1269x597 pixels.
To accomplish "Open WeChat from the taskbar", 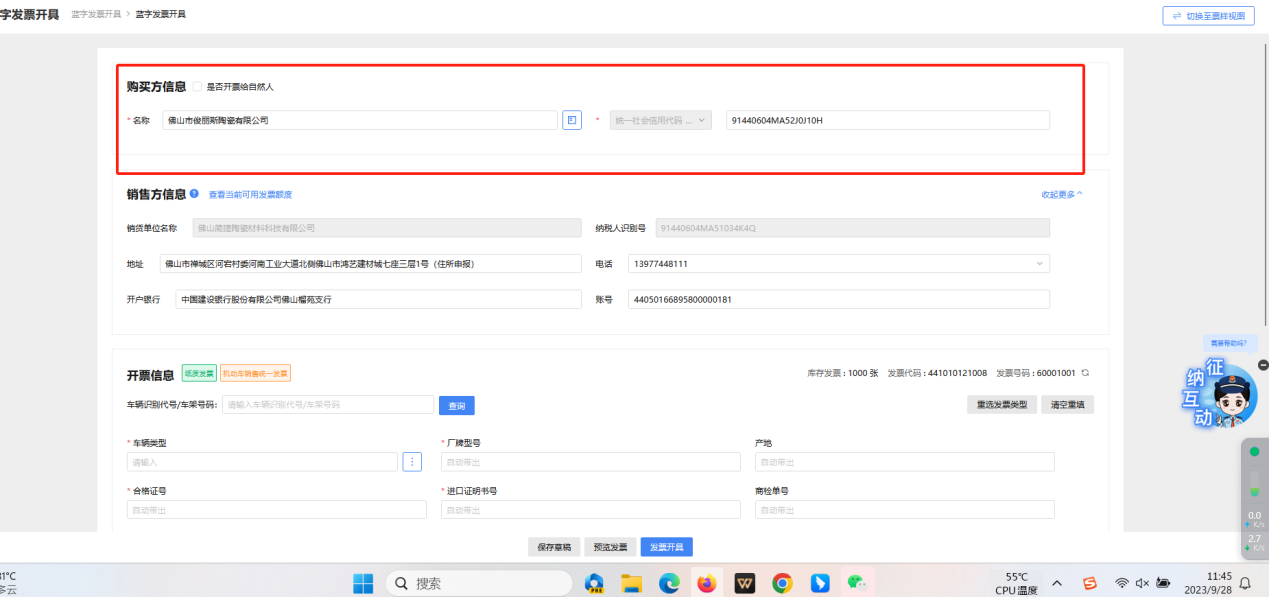I will click(x=857, y=583).
